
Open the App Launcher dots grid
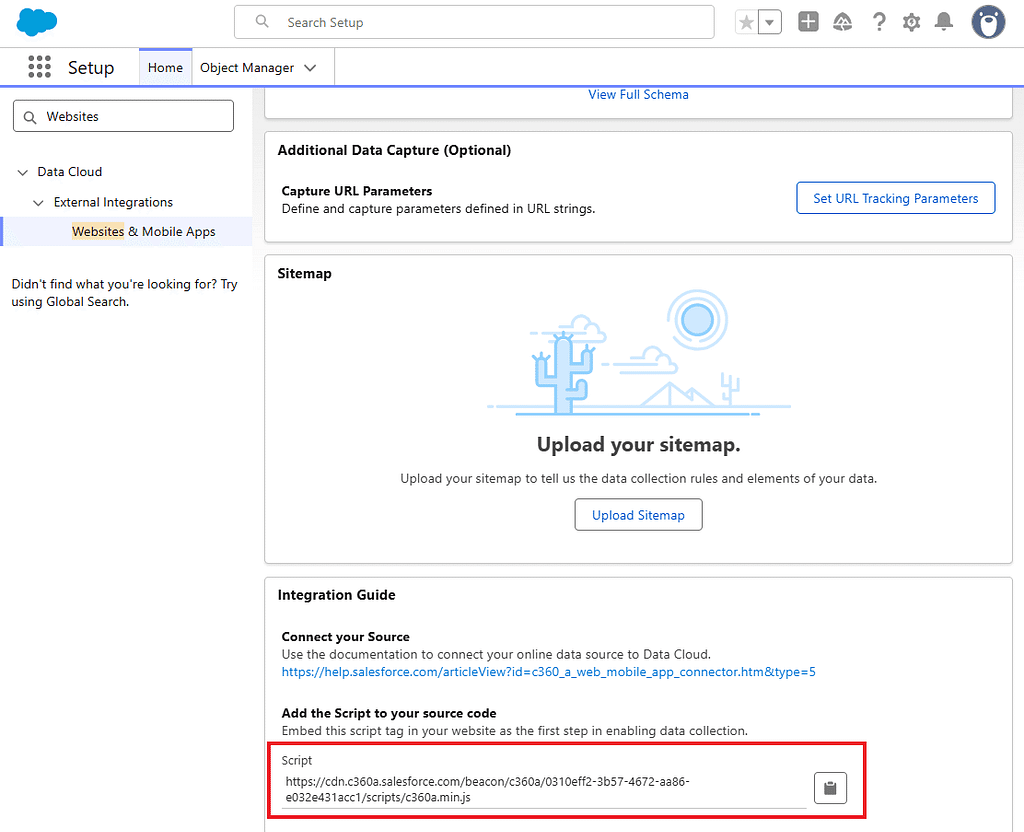[39, 67]
